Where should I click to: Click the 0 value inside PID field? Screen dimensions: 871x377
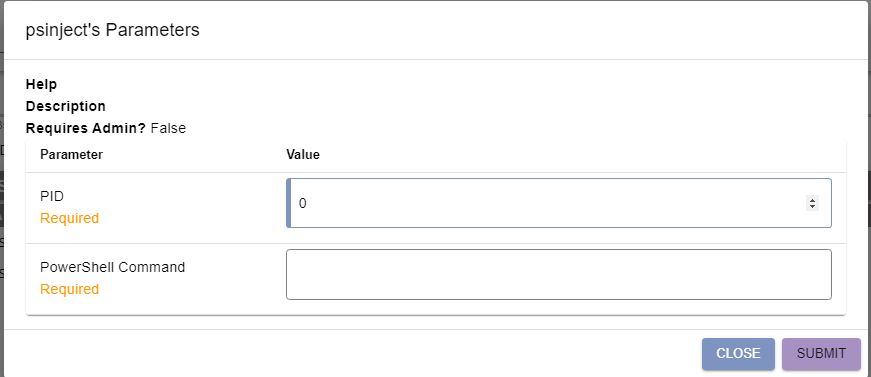coord(303,203)
